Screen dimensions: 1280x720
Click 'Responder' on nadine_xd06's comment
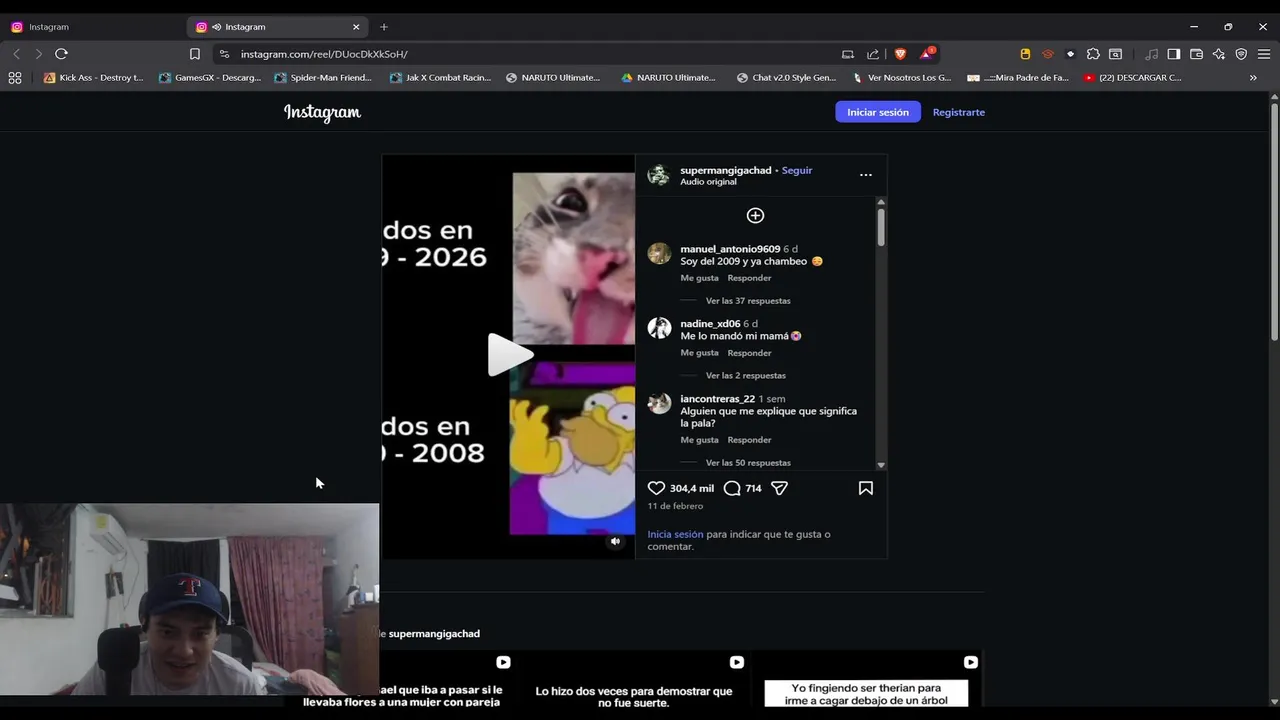749,353
